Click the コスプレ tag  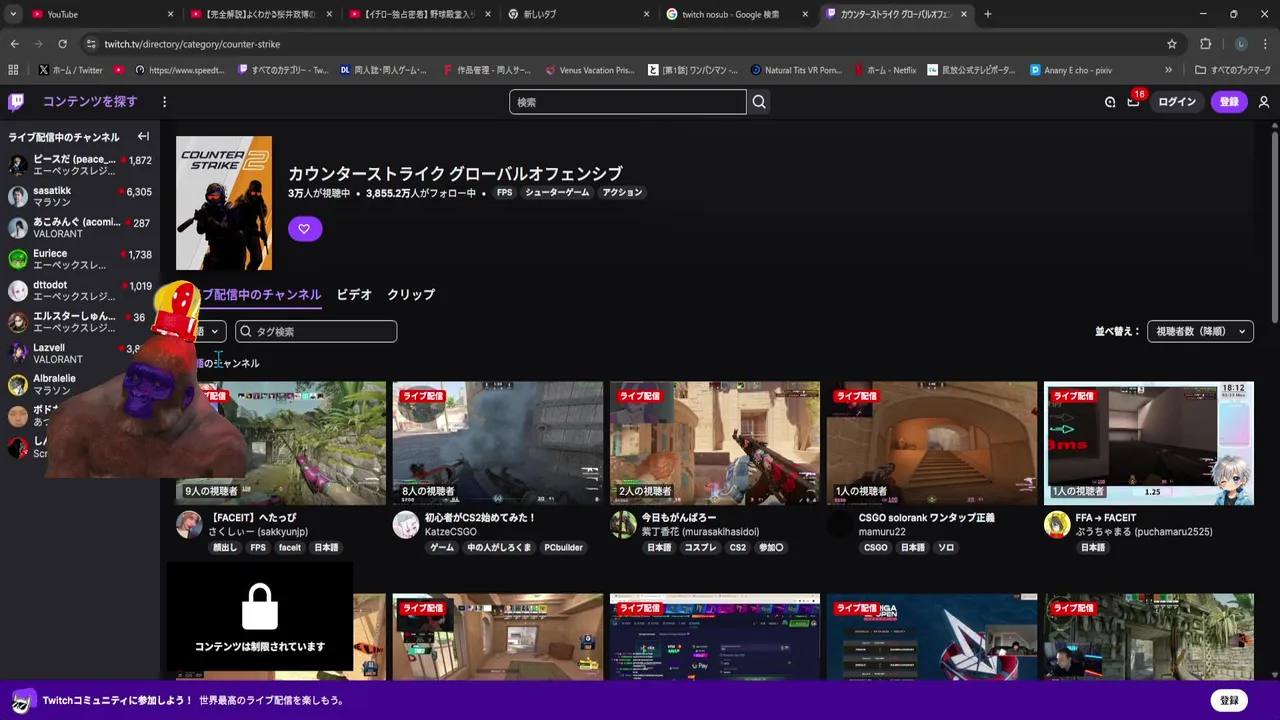700,548
